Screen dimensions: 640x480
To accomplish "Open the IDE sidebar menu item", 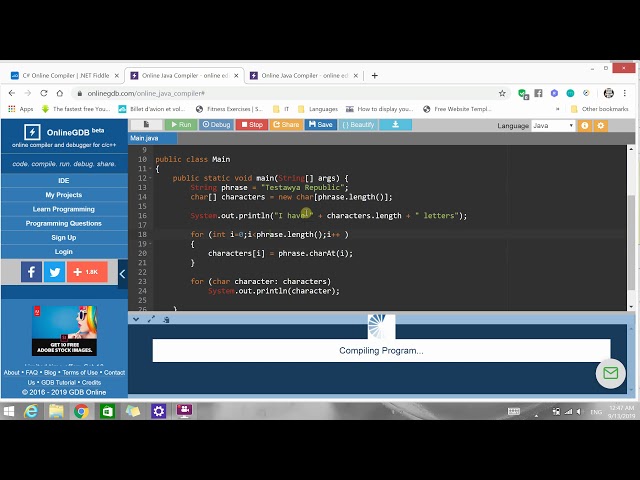I will (x=64, y=180).
